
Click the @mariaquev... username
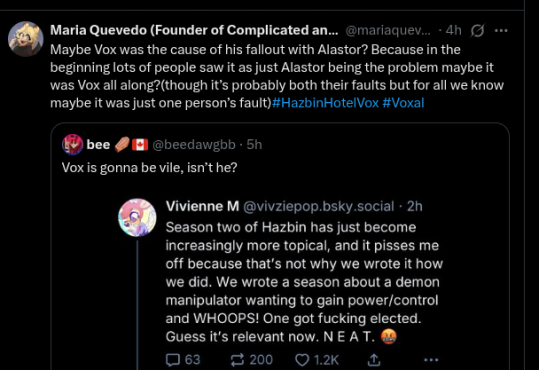pyautogui.click(x=388, y=31)
